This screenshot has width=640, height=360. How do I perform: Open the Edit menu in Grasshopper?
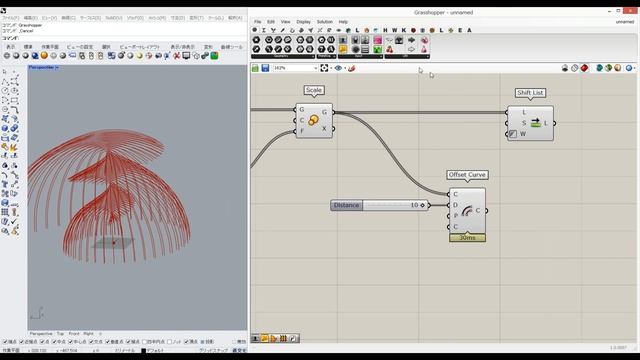click(271, 22)
